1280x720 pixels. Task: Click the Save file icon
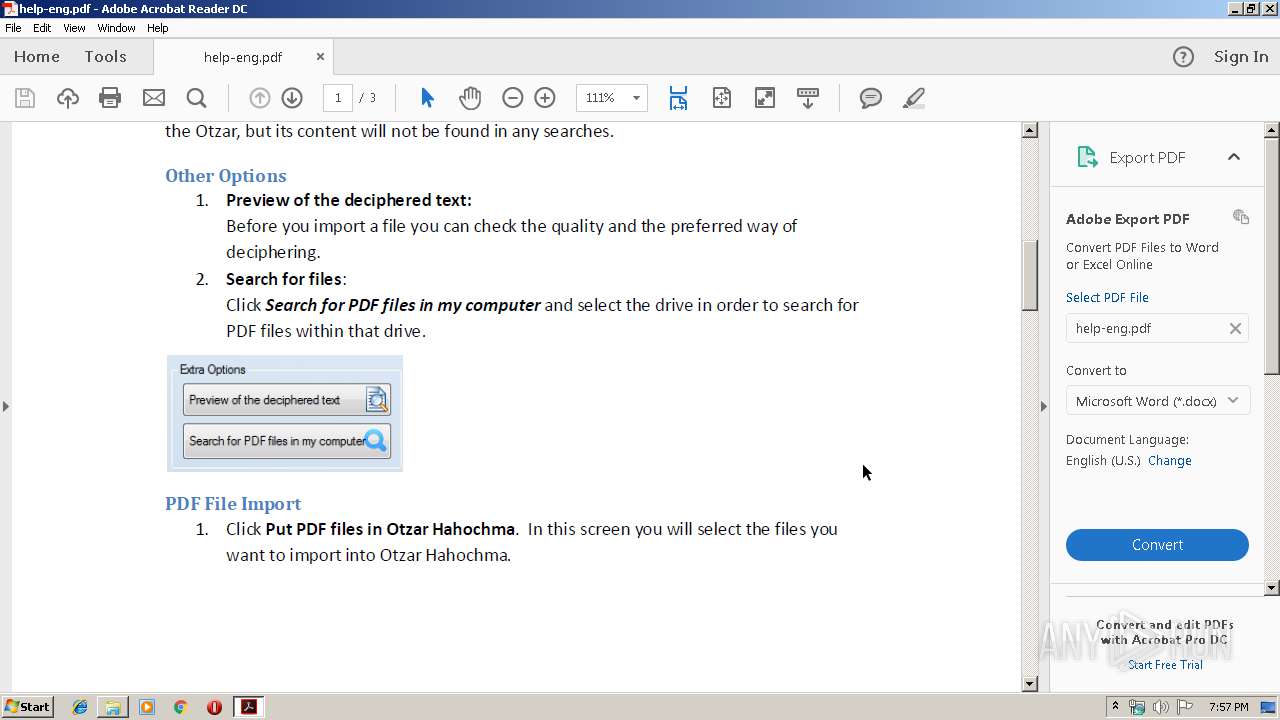[25, 98]
